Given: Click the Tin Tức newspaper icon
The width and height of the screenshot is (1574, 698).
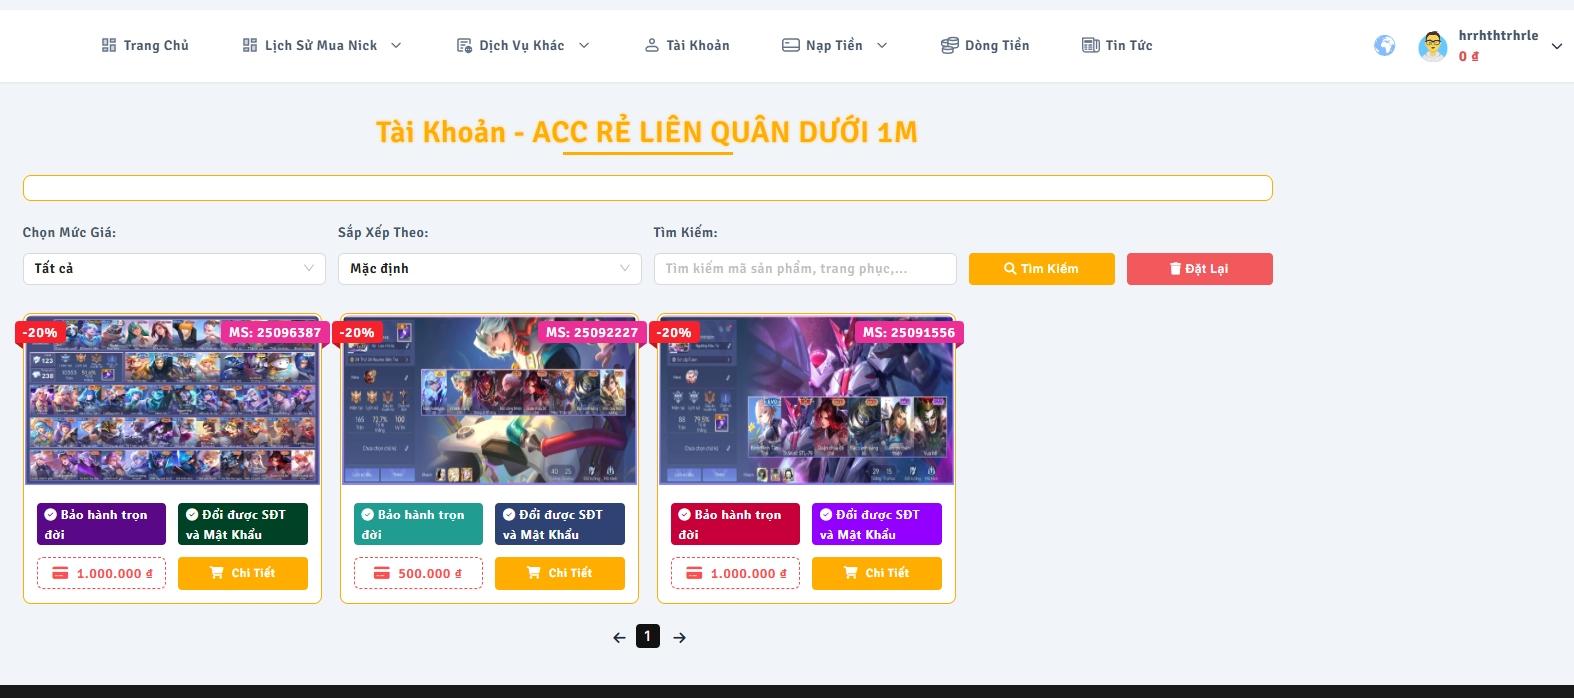Looking at the screenshot, I should [x=1091, y=45].
